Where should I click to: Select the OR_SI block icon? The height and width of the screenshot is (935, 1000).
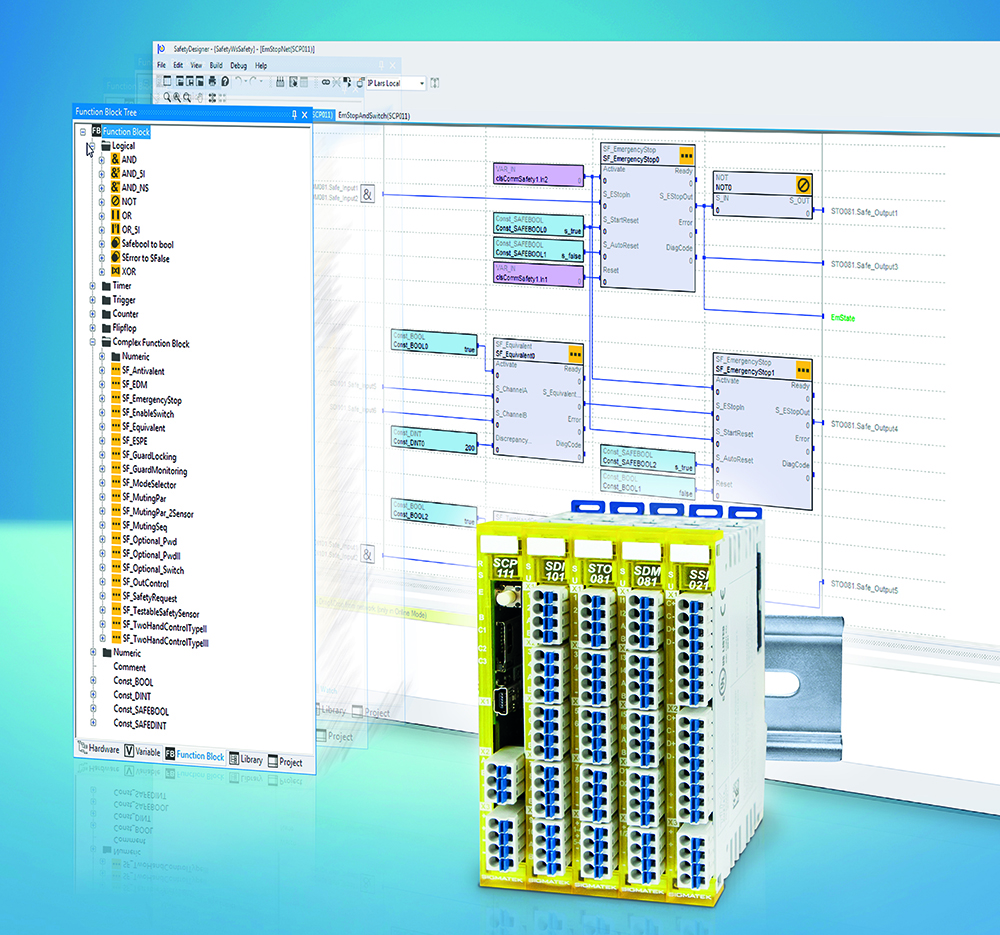tap(115, 229)
